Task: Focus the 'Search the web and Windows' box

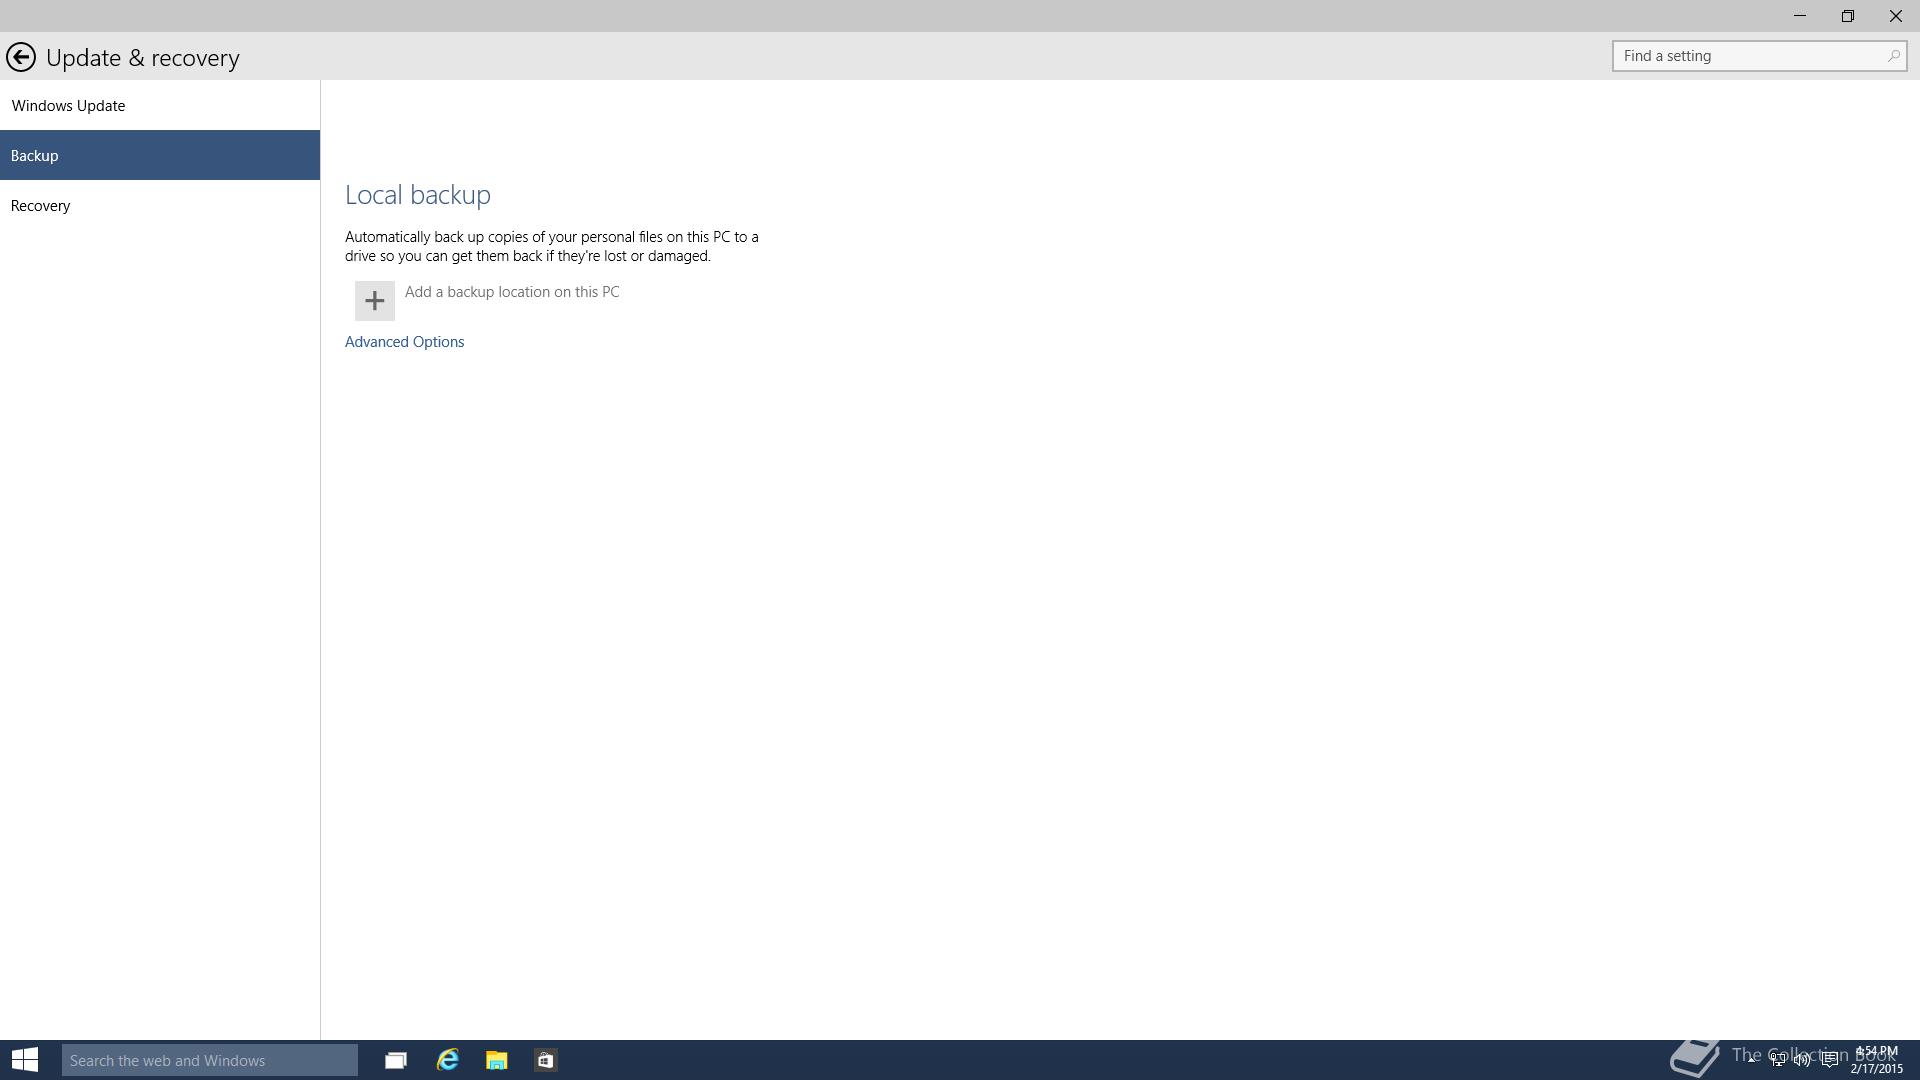Action: tap(210, 1060)
